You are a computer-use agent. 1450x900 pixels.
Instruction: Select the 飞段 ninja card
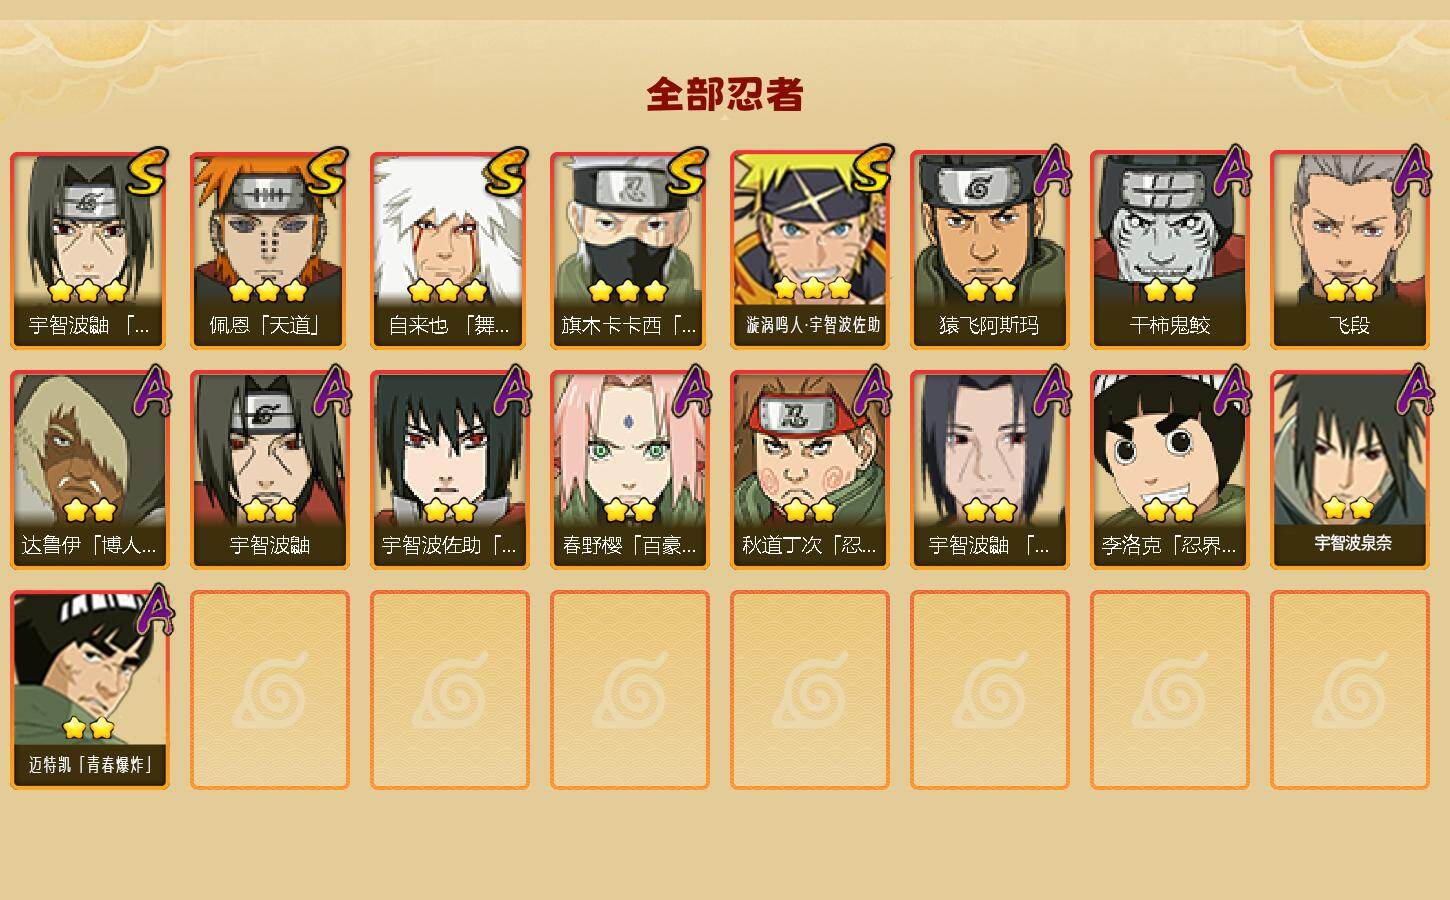tap(1349, 250)
